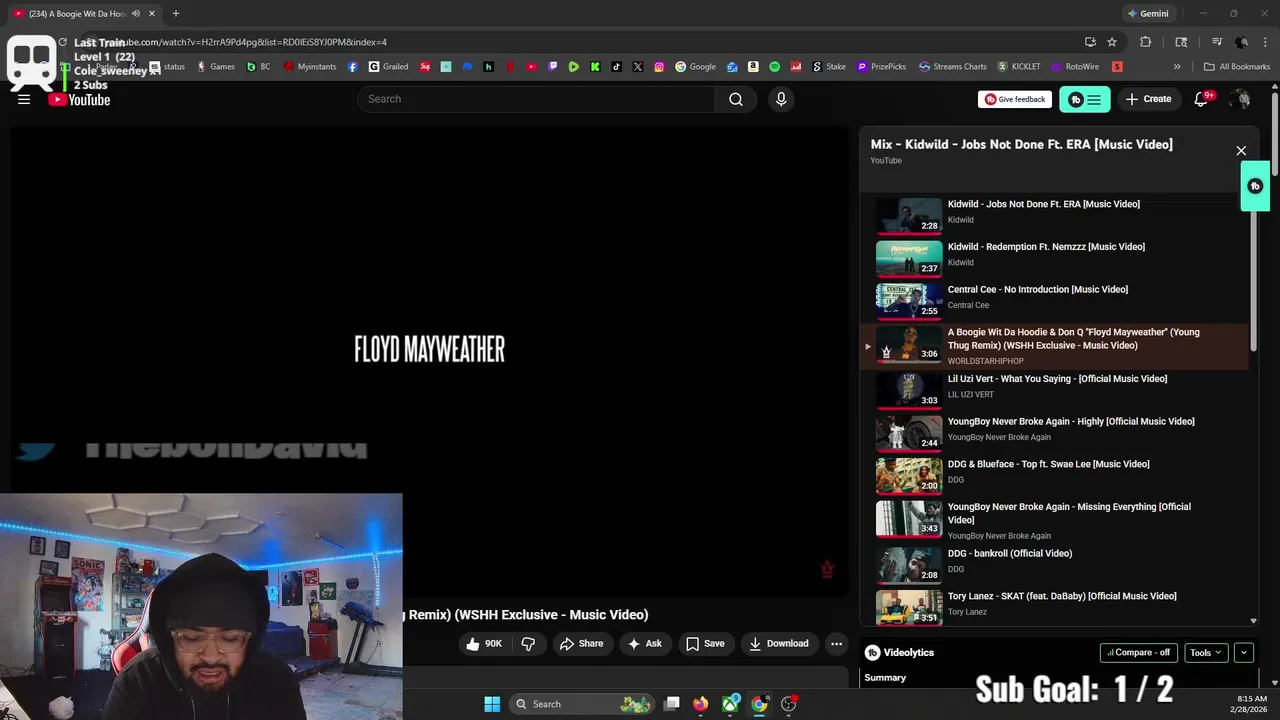This screenshot has width=1280, height=720.
Task: Go to YouTube home via logo
Action: pos(79,100)
